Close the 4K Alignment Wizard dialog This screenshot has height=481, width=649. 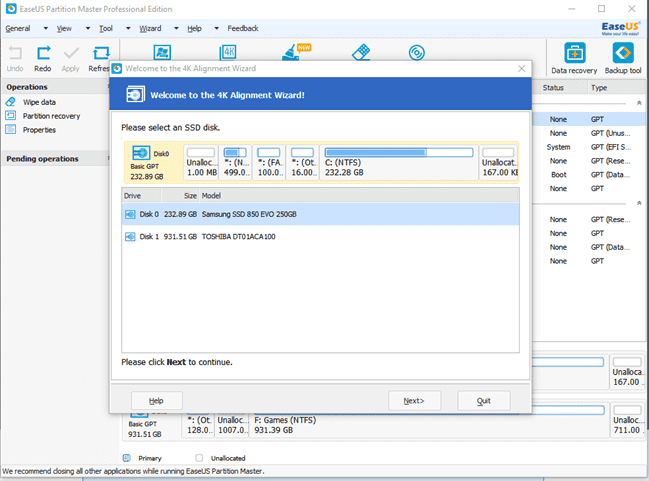[522, 68]
